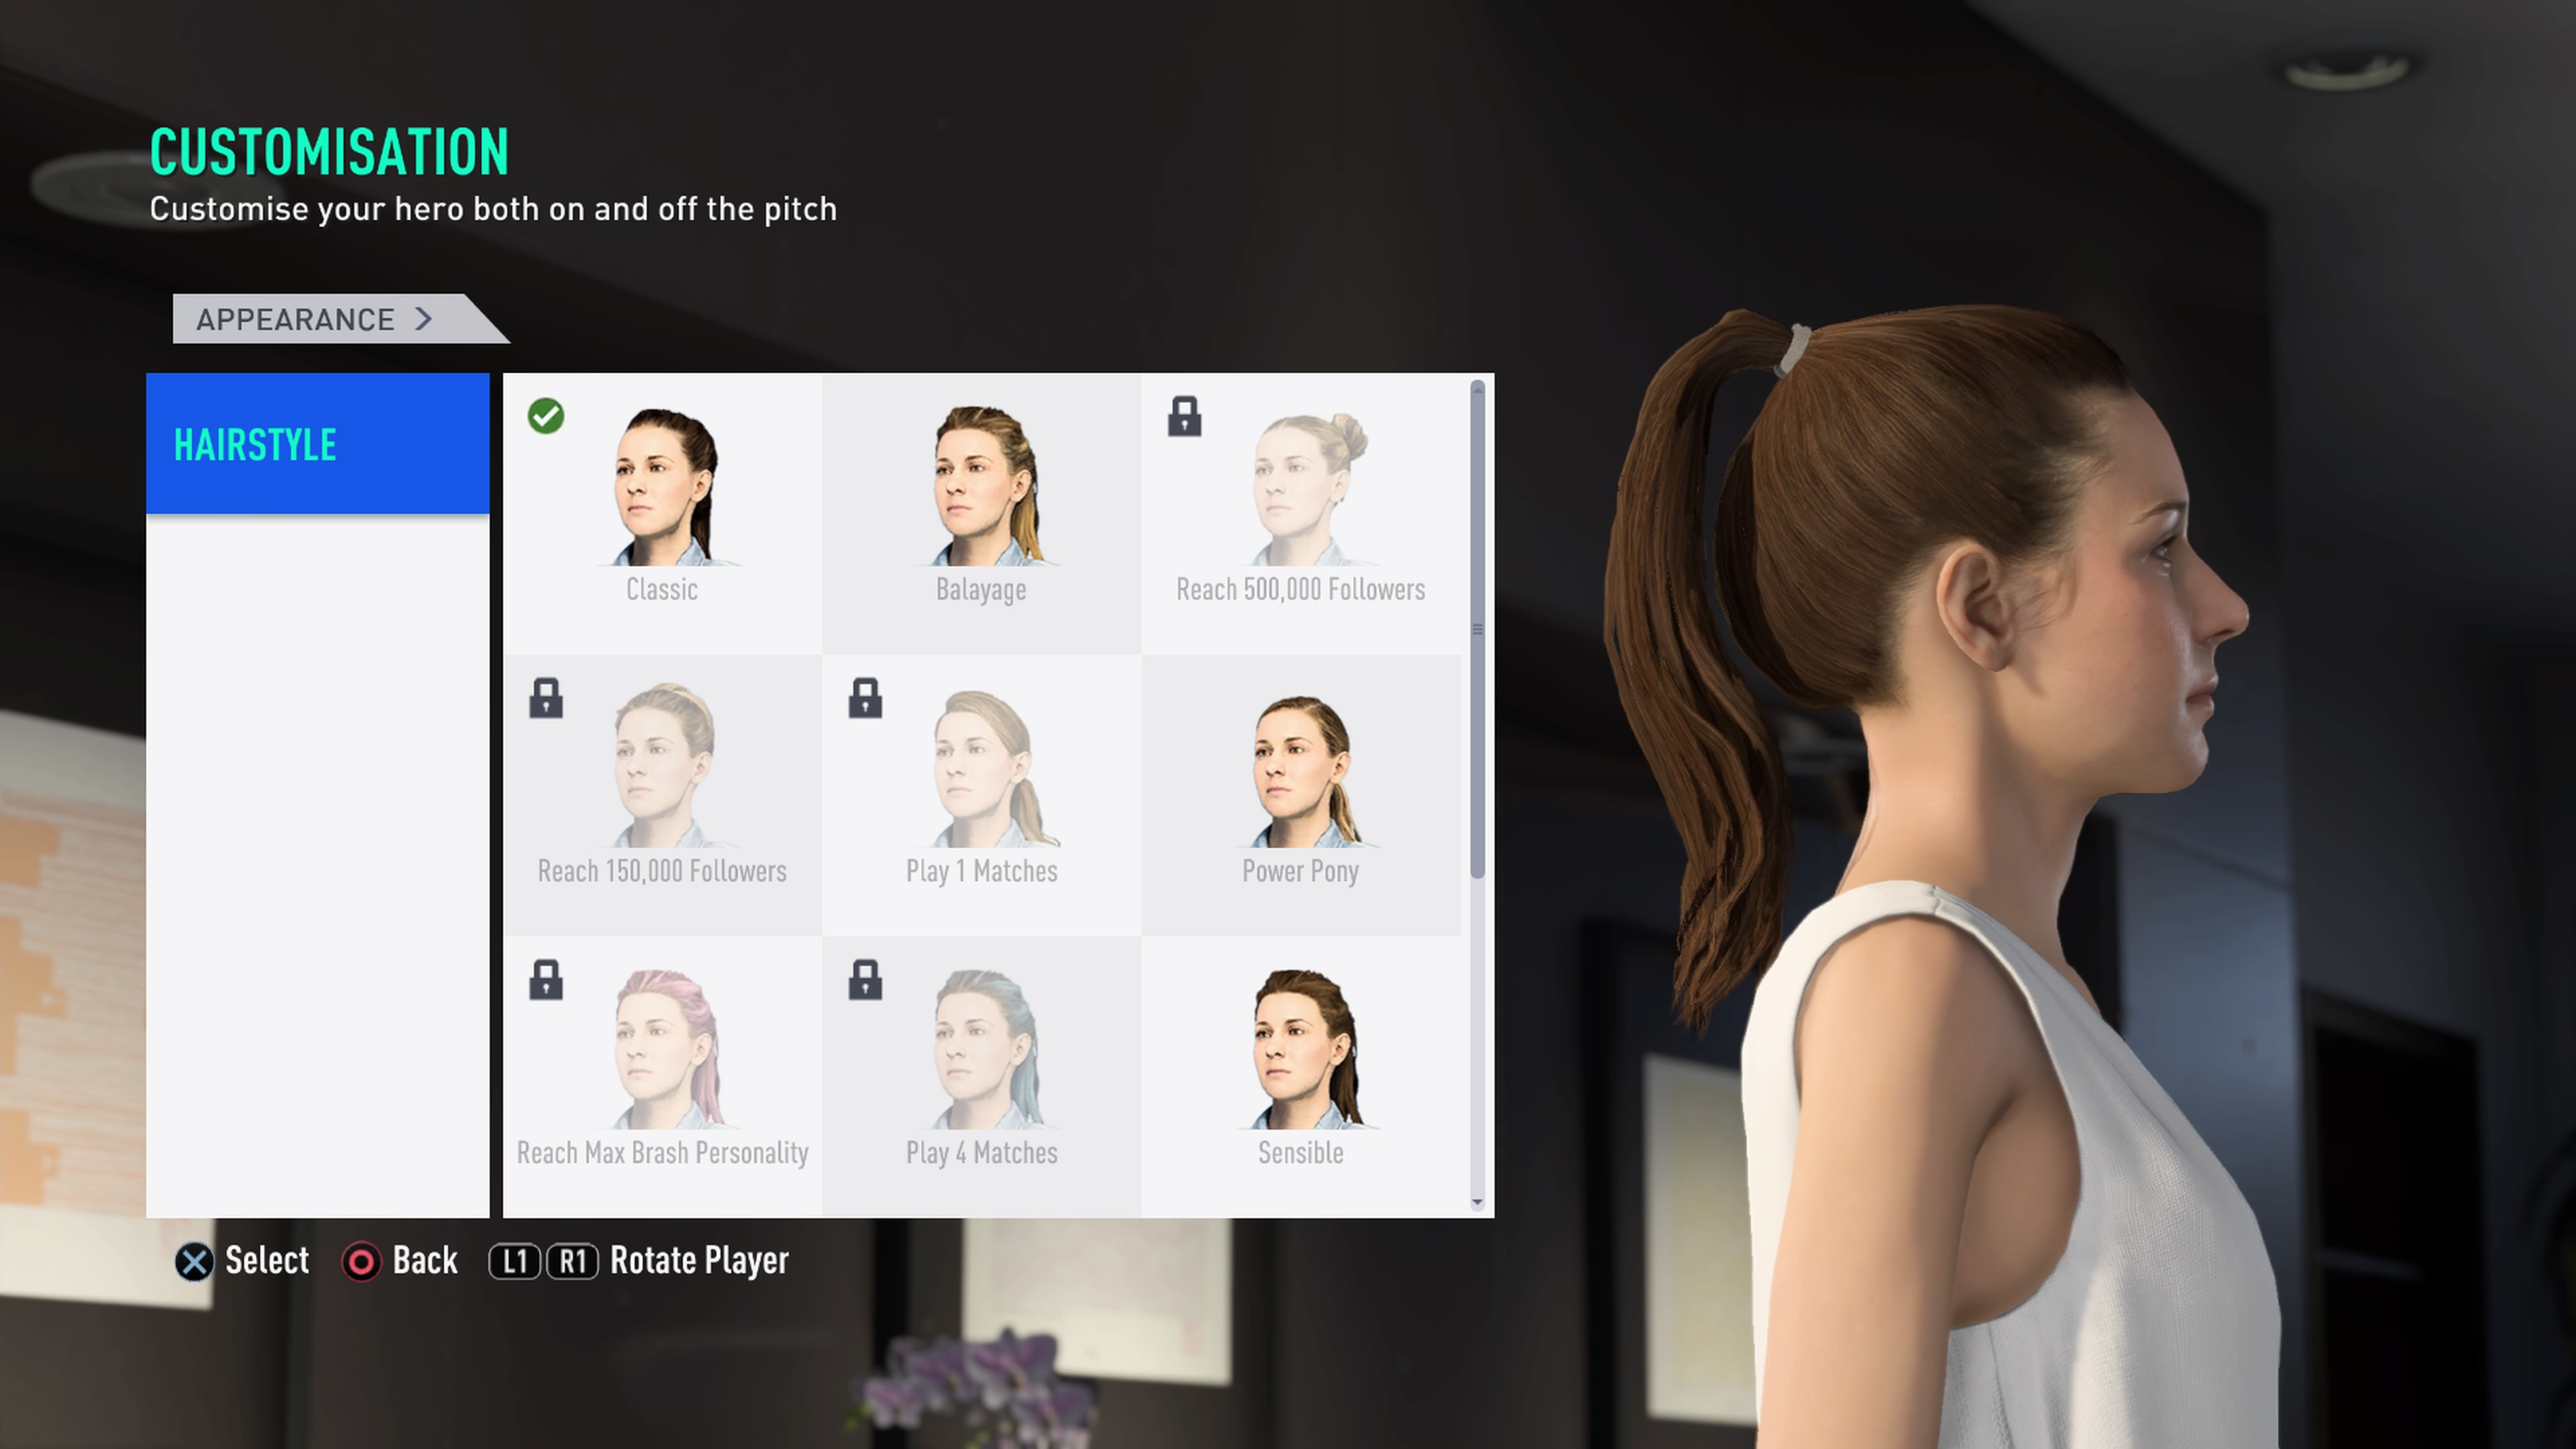This screenshot has height=1449, width=2576.
Task: Click the R1 button icon
Action: 572,1262
